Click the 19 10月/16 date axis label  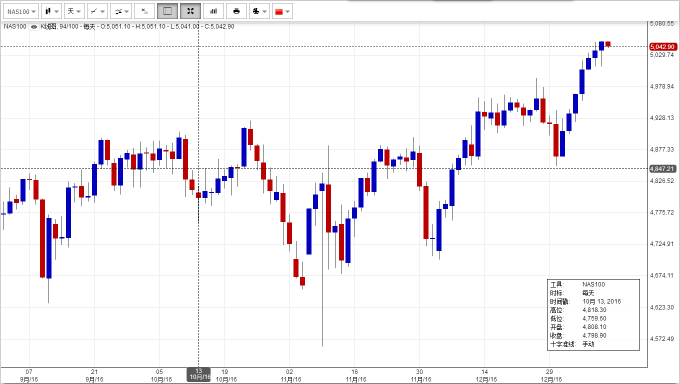(226, 376)
